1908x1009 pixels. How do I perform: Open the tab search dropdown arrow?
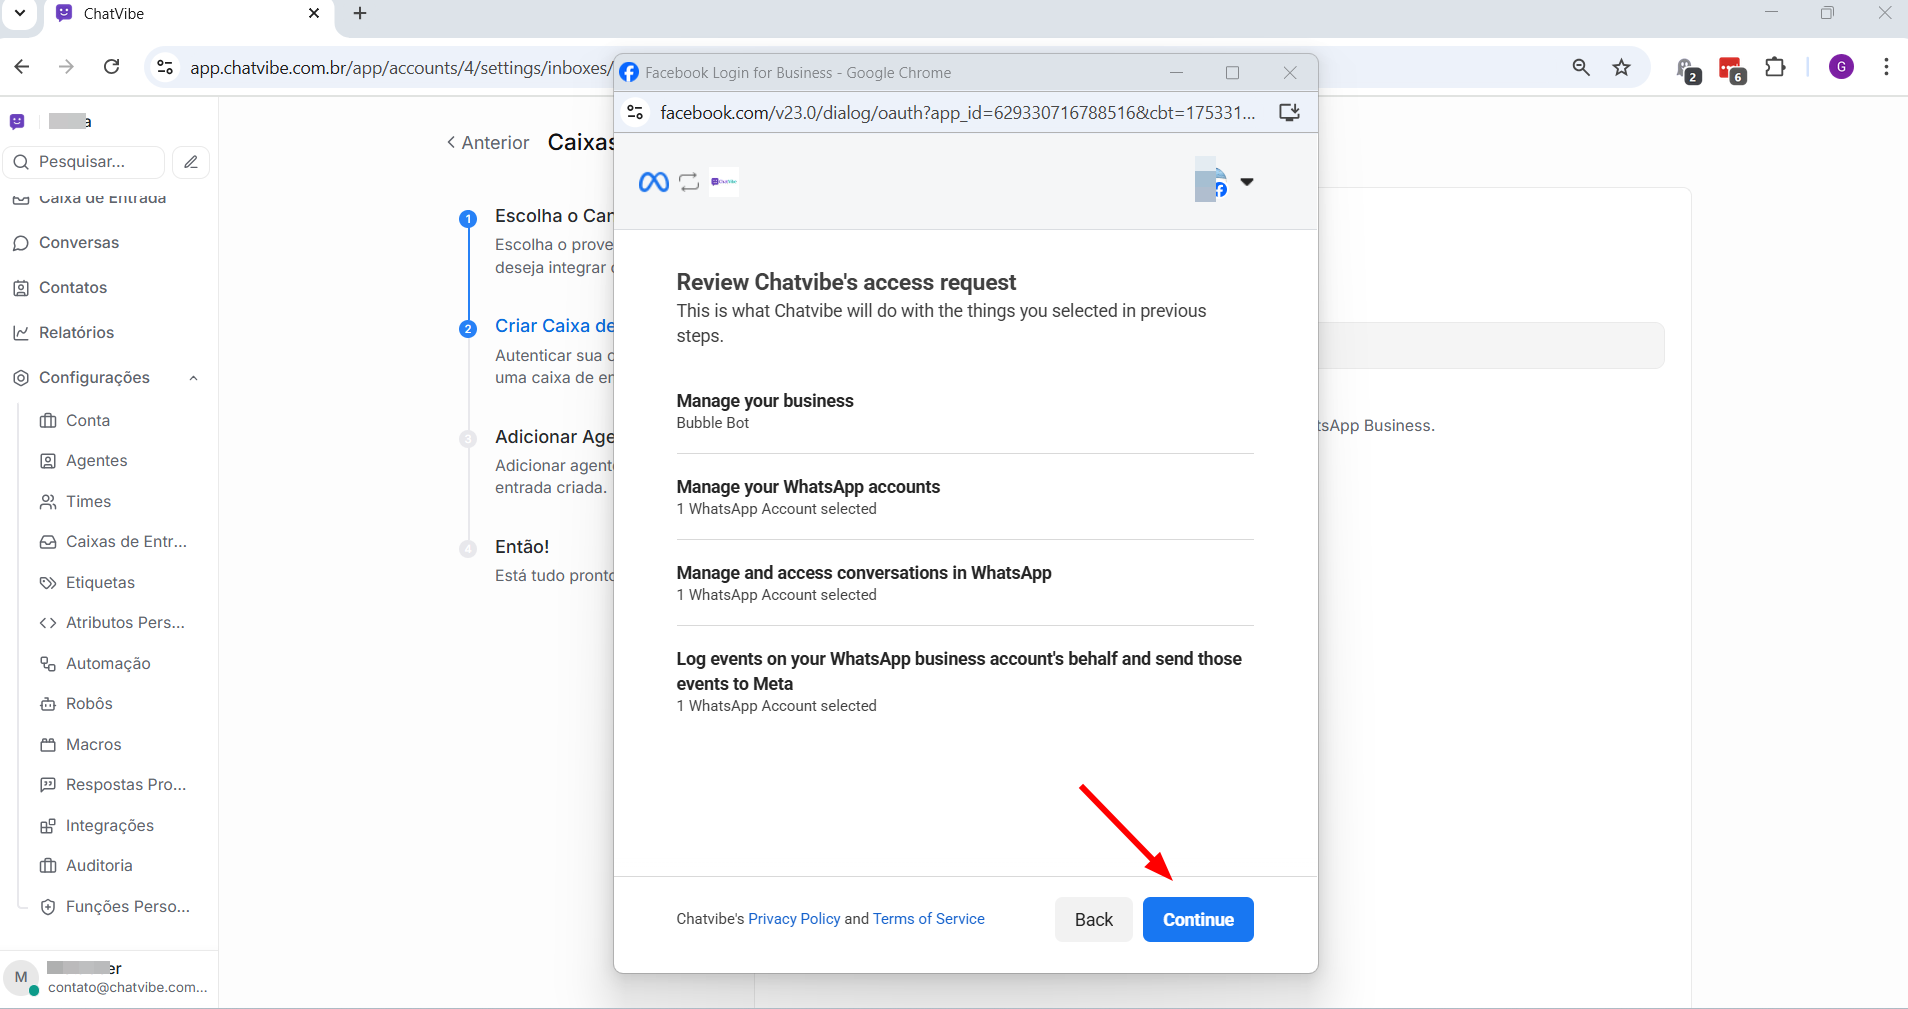20,14
